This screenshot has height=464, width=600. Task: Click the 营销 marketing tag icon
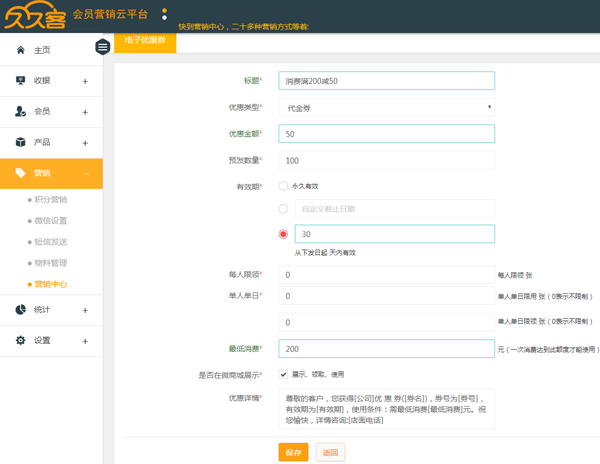click(x=20, y=174)
